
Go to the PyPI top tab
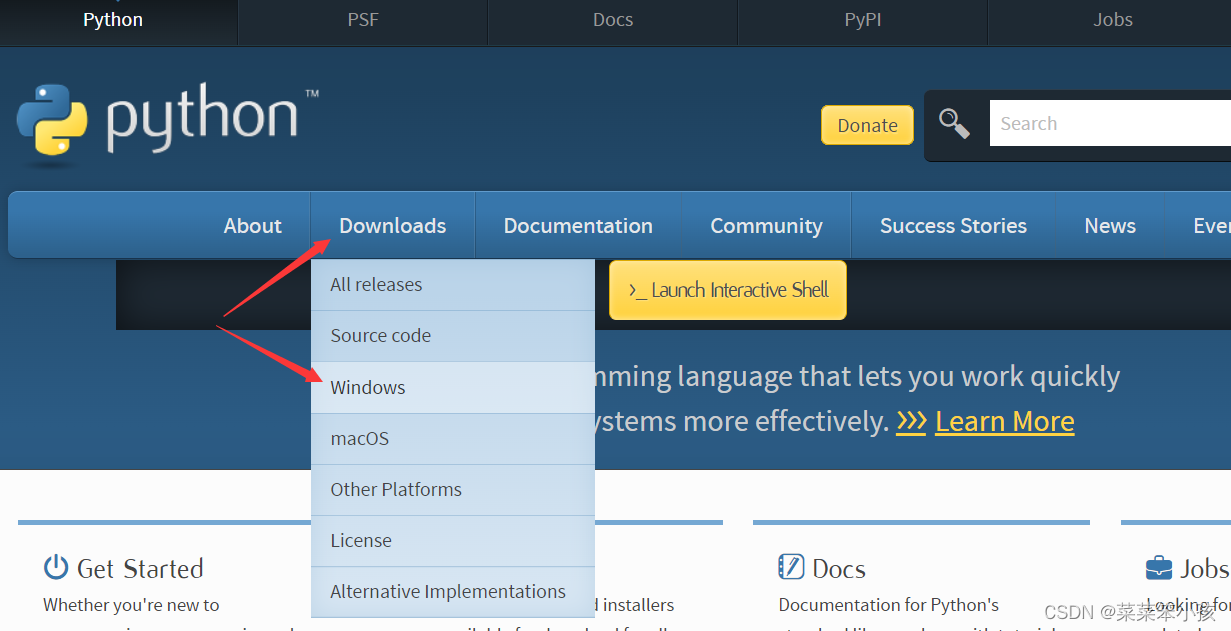pyautogui.click(x=863, y=20)
